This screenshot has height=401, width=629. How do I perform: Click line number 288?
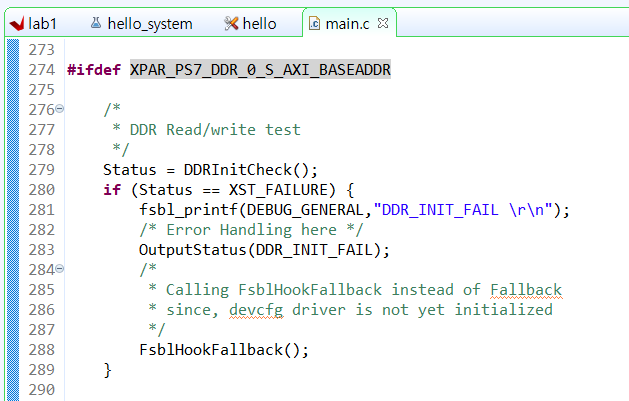tap(41, 350)
